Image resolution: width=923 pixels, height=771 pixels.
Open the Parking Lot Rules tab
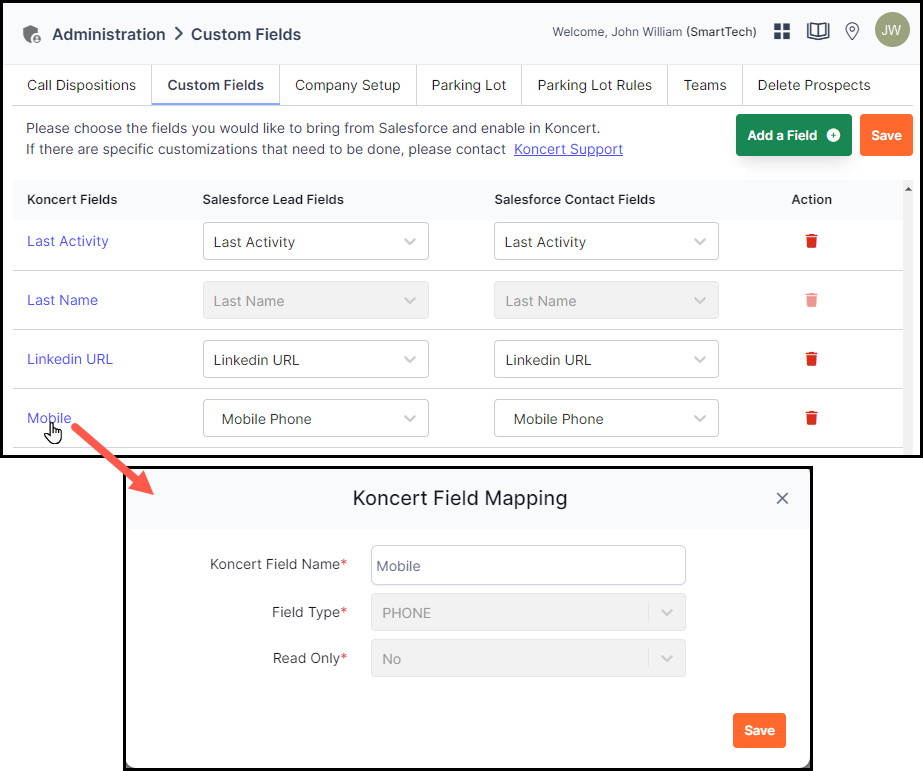[595, 85]
